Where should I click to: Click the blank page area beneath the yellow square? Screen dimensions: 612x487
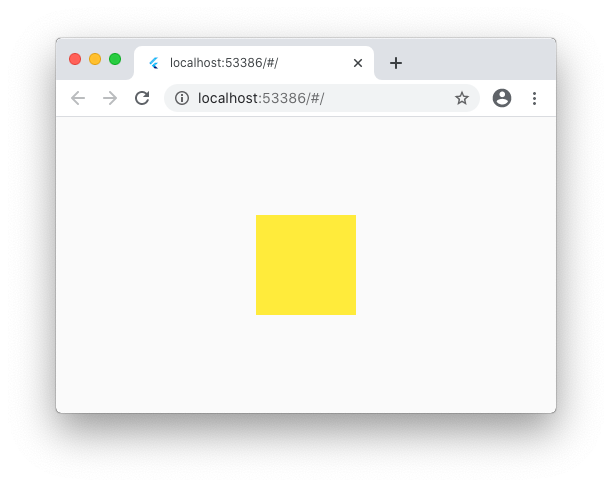point(306,363)
